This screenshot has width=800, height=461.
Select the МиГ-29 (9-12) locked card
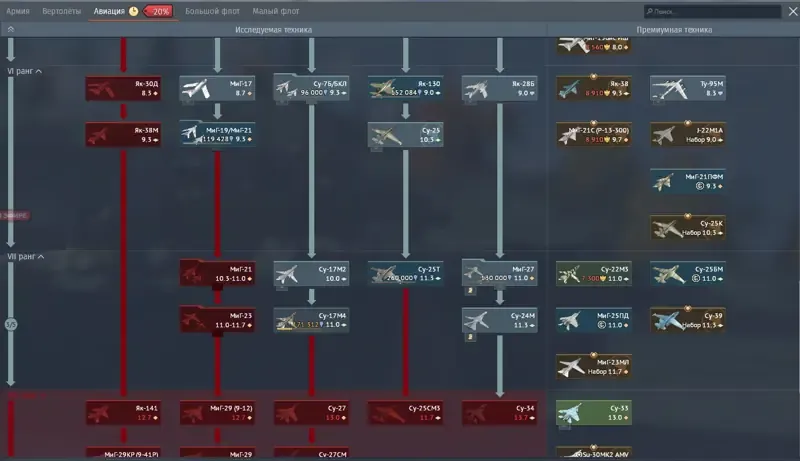click(217, 413)
